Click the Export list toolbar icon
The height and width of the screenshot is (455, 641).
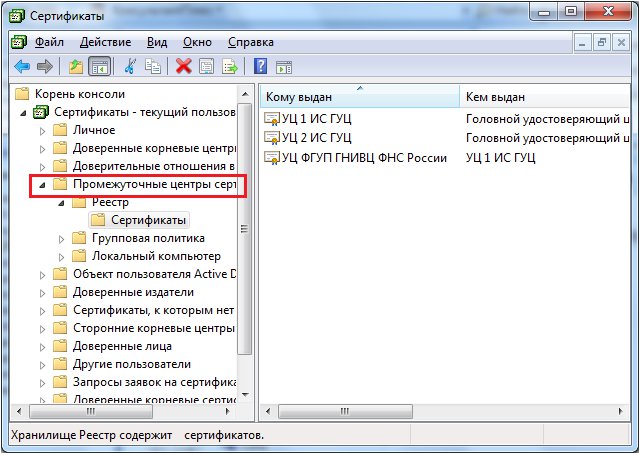(x=230, y=67)
